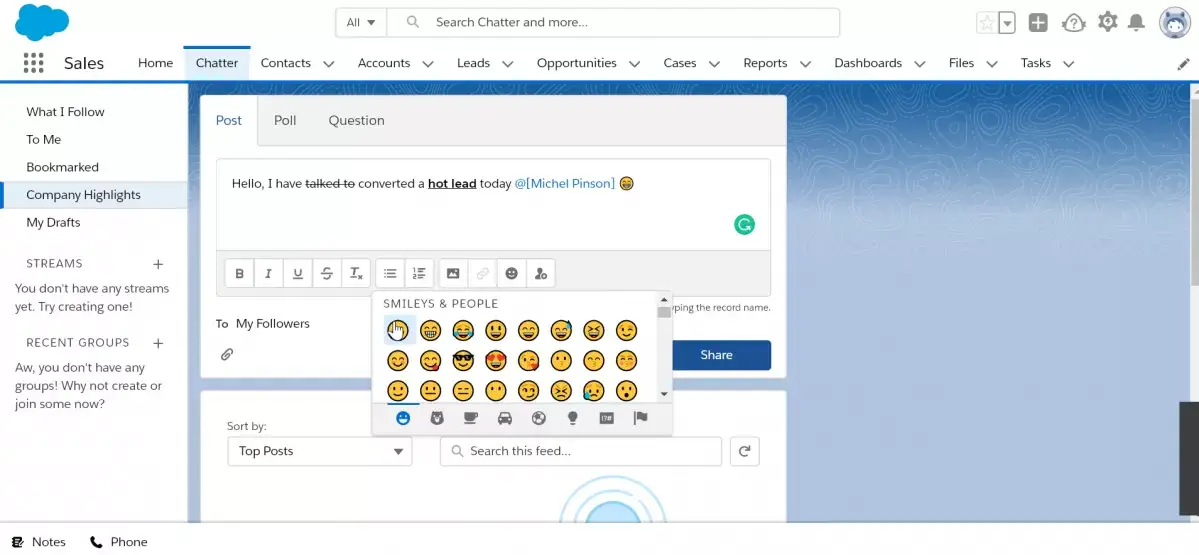Viewport: 1199px width, 555px height.
Task: Insert the grinning face with teeth emoji
Action: (431, 330)
